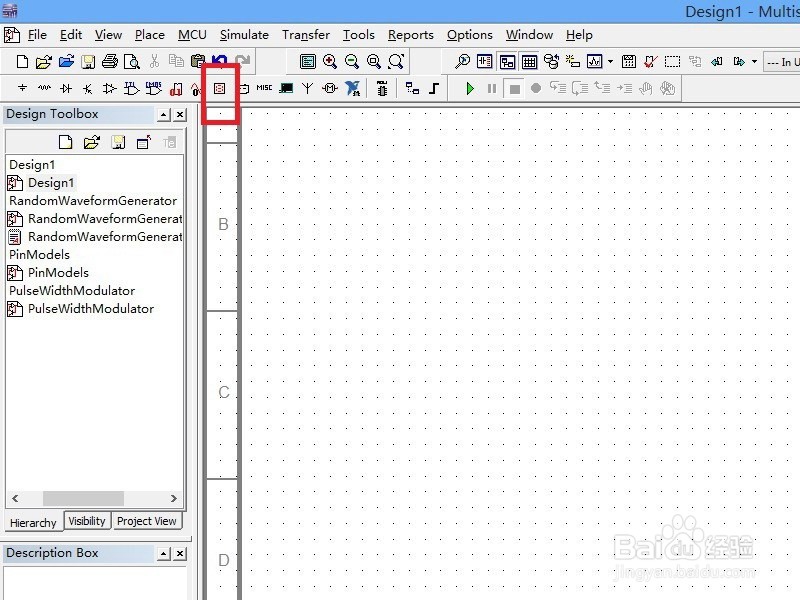Toggle full screen view icon
Image resolution: width=800 pixels, height=600 pixels.
pos(308,62)
